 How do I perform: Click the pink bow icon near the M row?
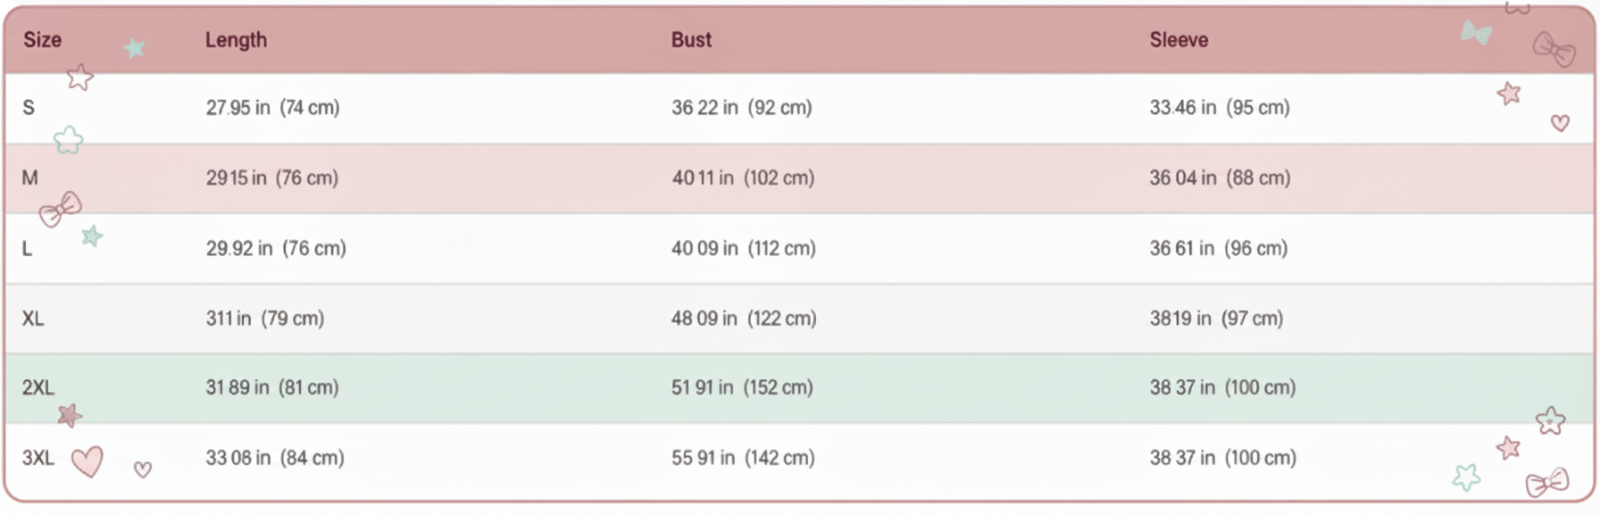coord(60,209)
